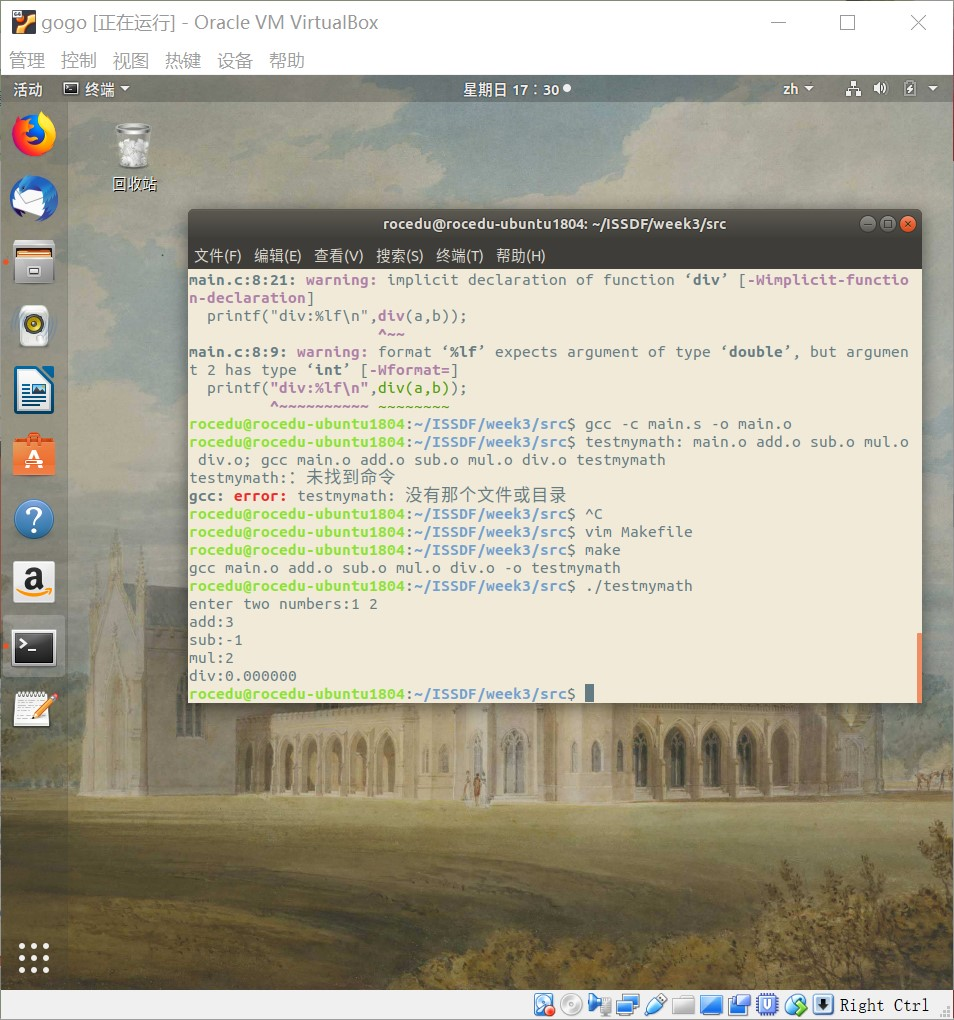This screenshot has height=1020, width=954.
Task: Click the VirtualBox mouse integration indicator
Action: [x=795, y=1005]
